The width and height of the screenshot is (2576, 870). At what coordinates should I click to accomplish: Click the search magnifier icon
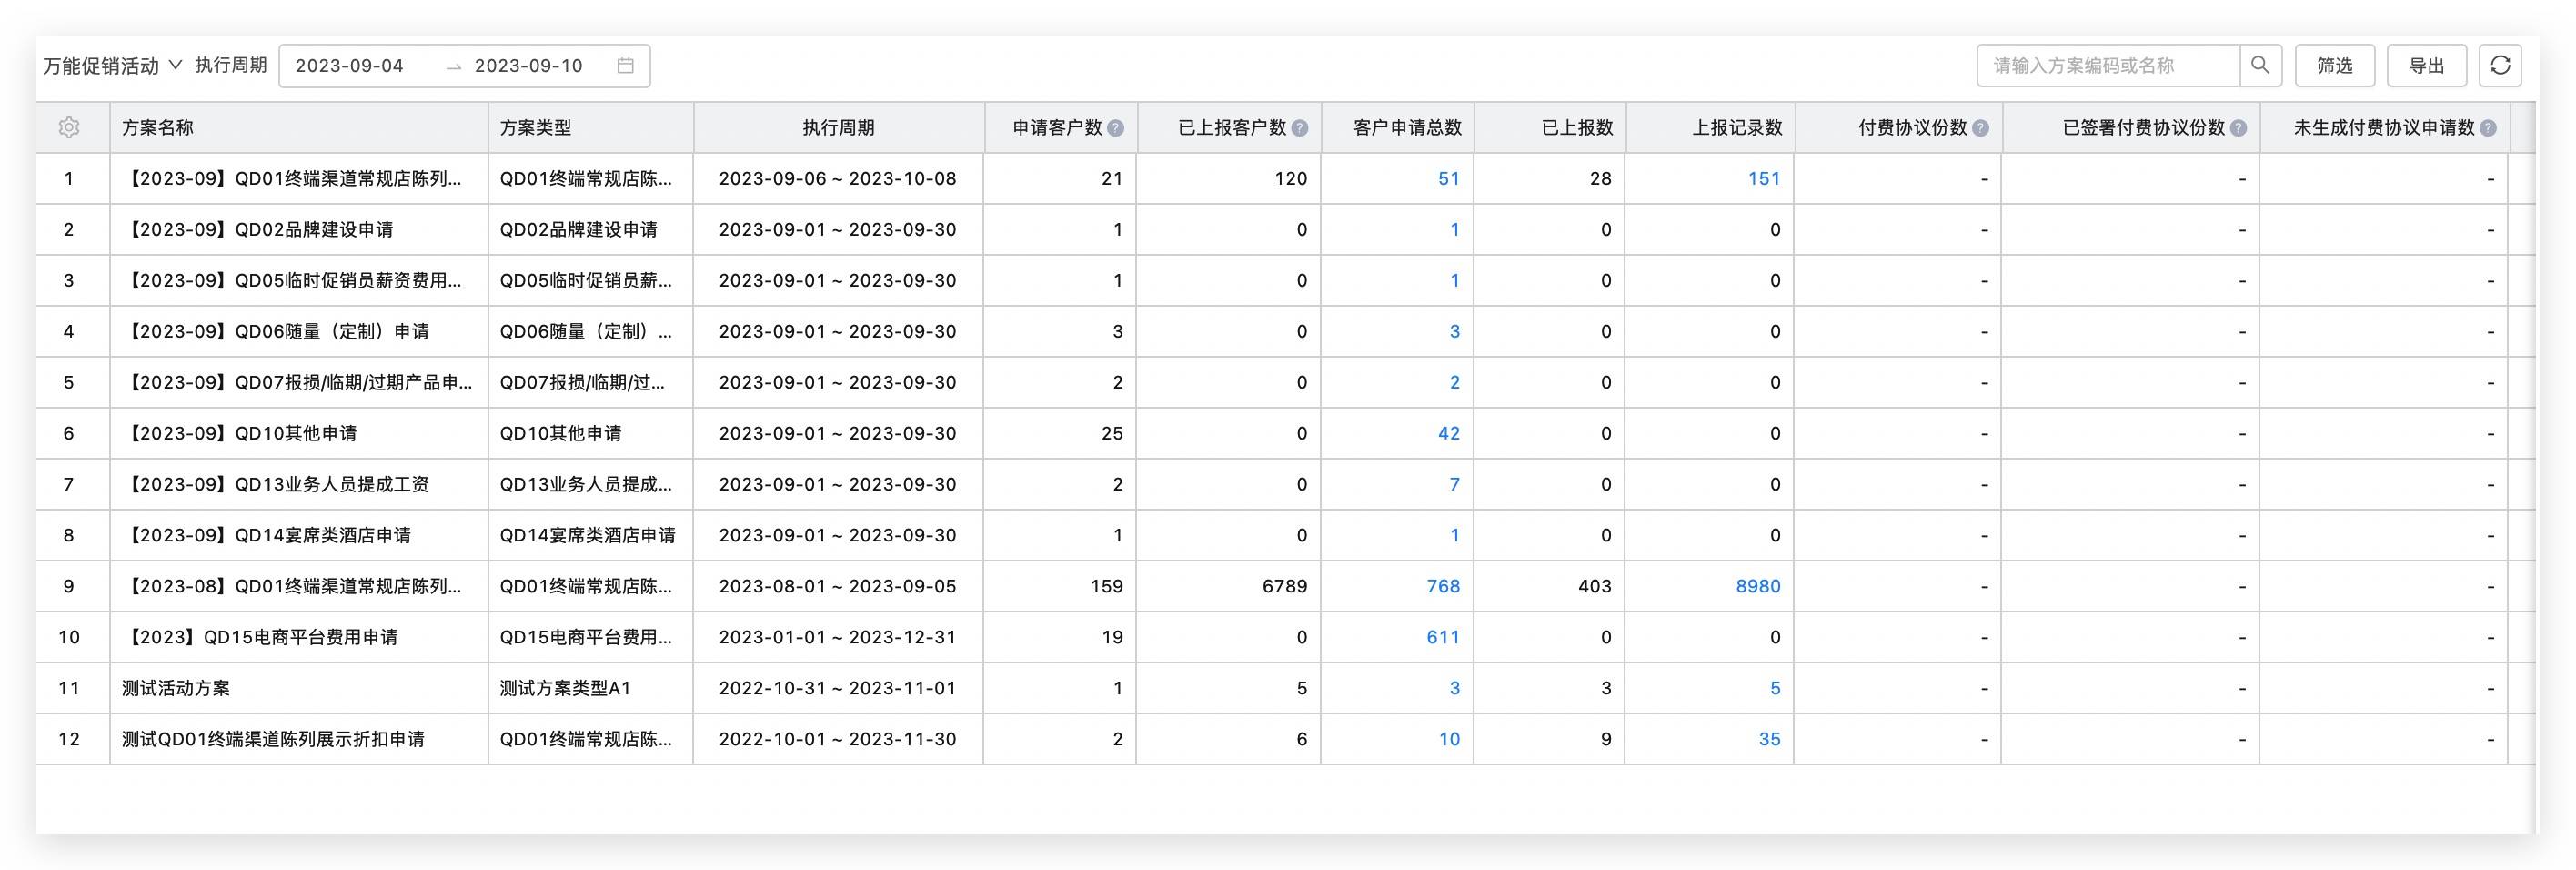point(2260,65)
